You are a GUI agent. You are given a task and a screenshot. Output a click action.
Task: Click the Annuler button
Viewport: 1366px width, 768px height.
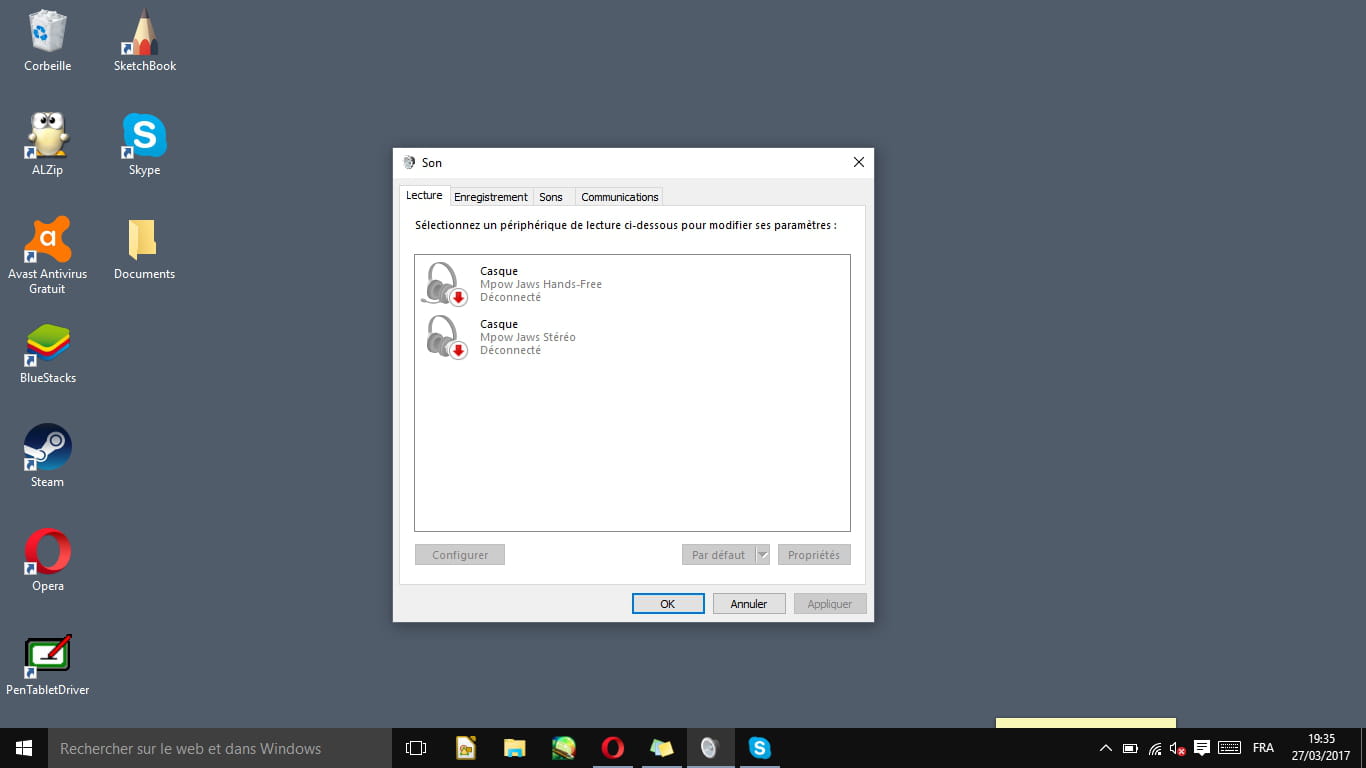tap(748, 604)
